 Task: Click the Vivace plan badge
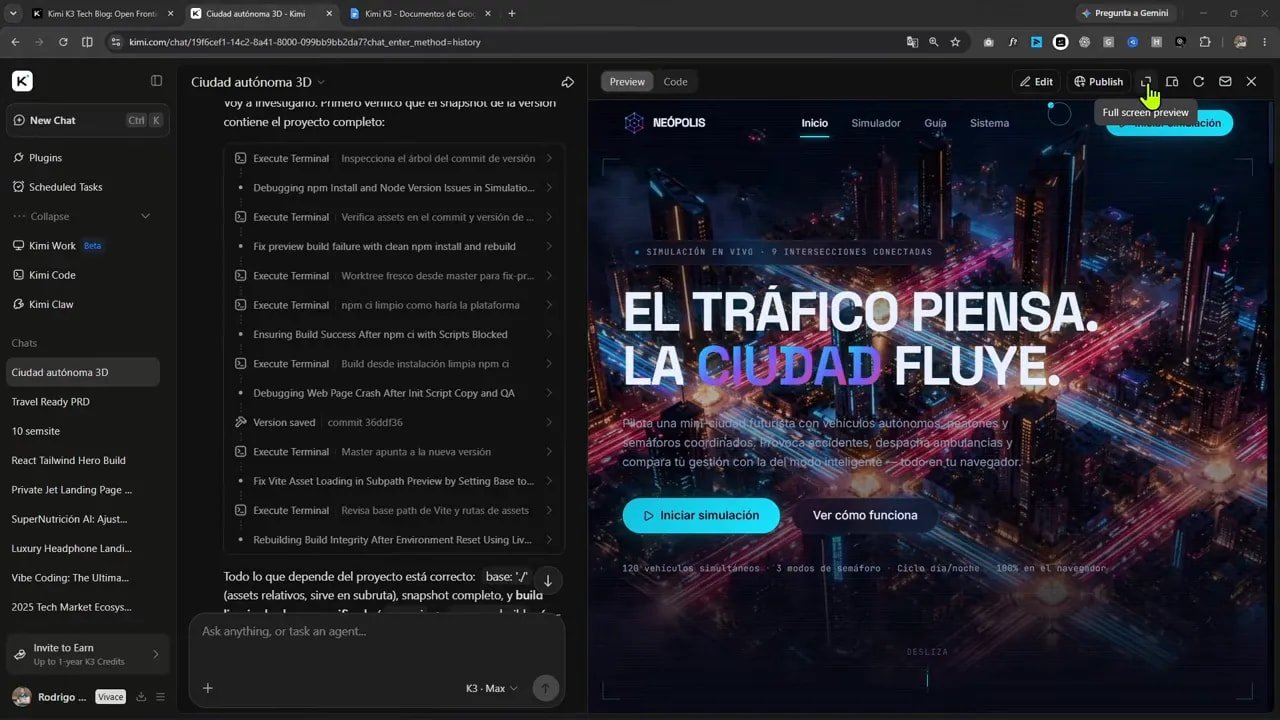pos(110,697)
